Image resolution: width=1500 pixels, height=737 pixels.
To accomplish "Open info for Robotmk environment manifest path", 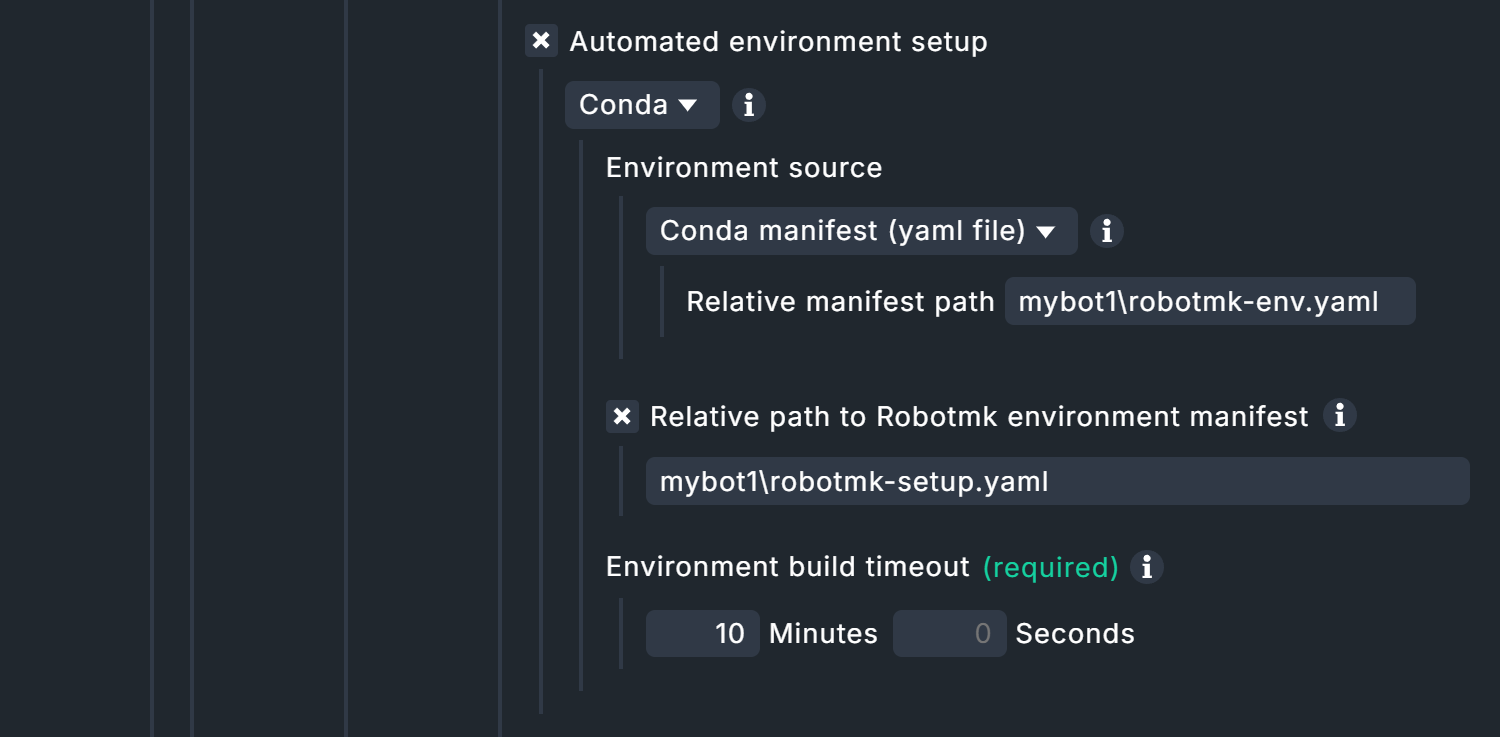I will pos(1339,415).
